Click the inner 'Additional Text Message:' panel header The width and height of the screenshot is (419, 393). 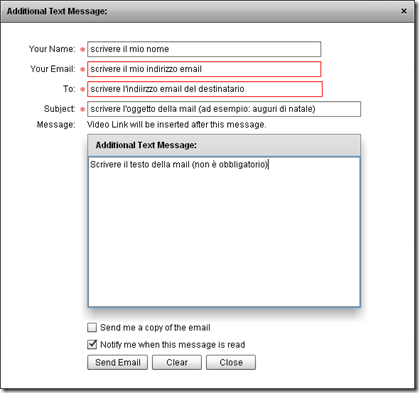(x=224, y=145)
